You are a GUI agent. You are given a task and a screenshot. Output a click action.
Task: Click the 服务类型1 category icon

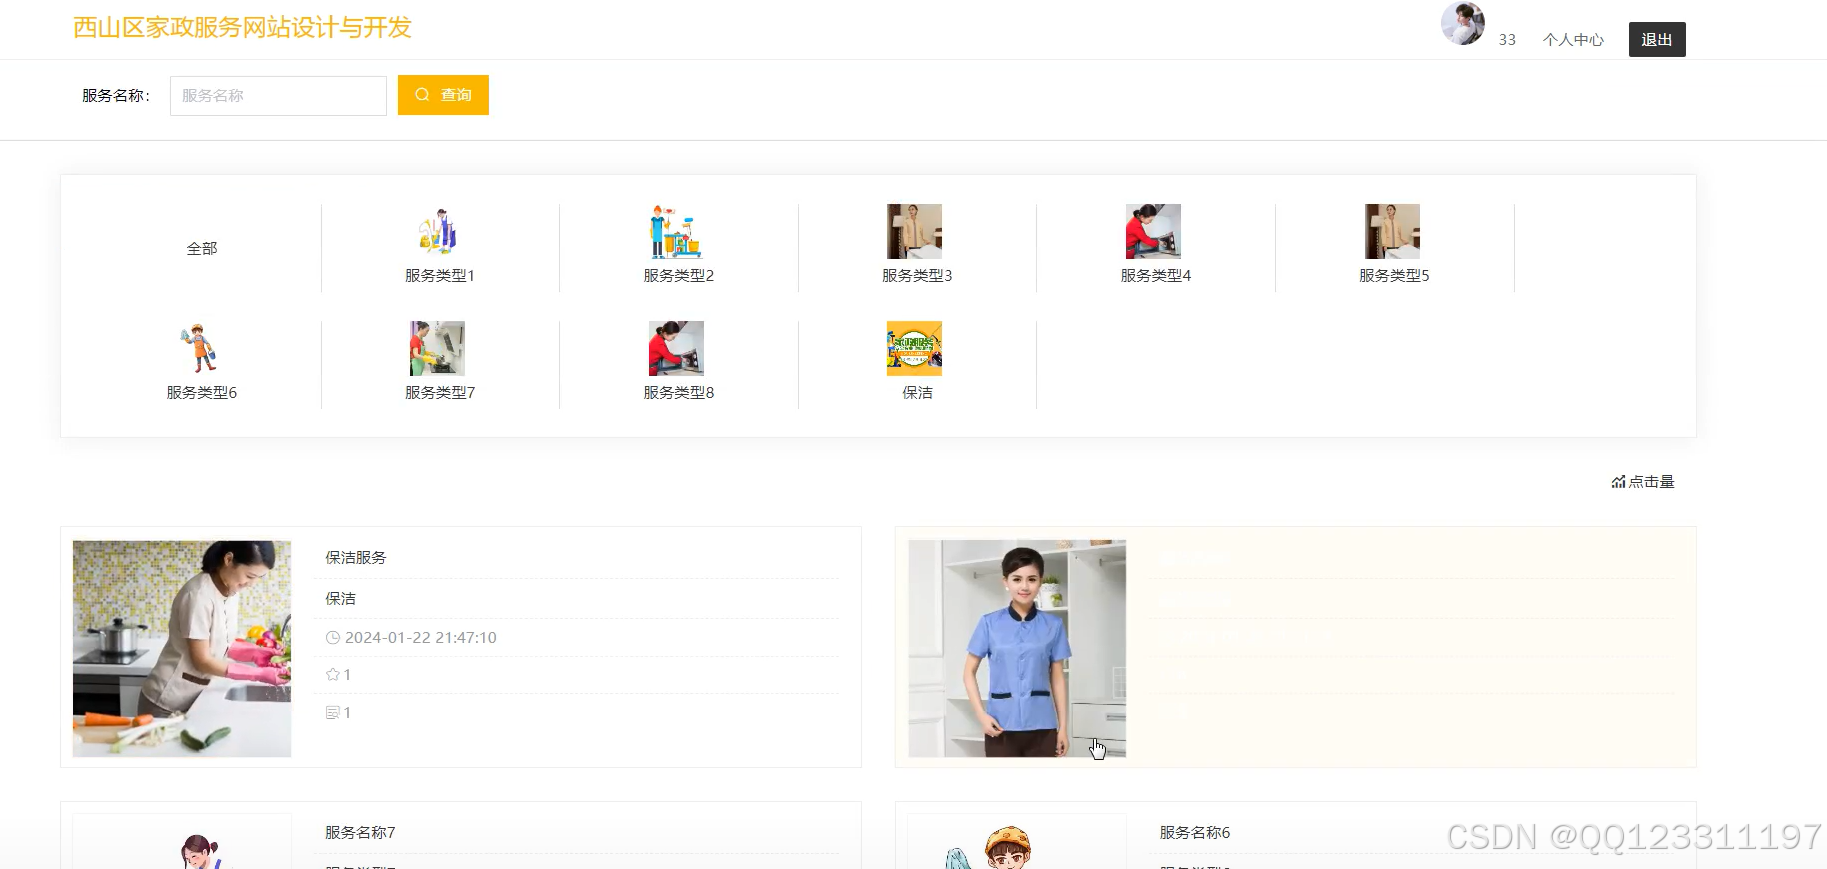pyautogui.click(x=438, y=232)
